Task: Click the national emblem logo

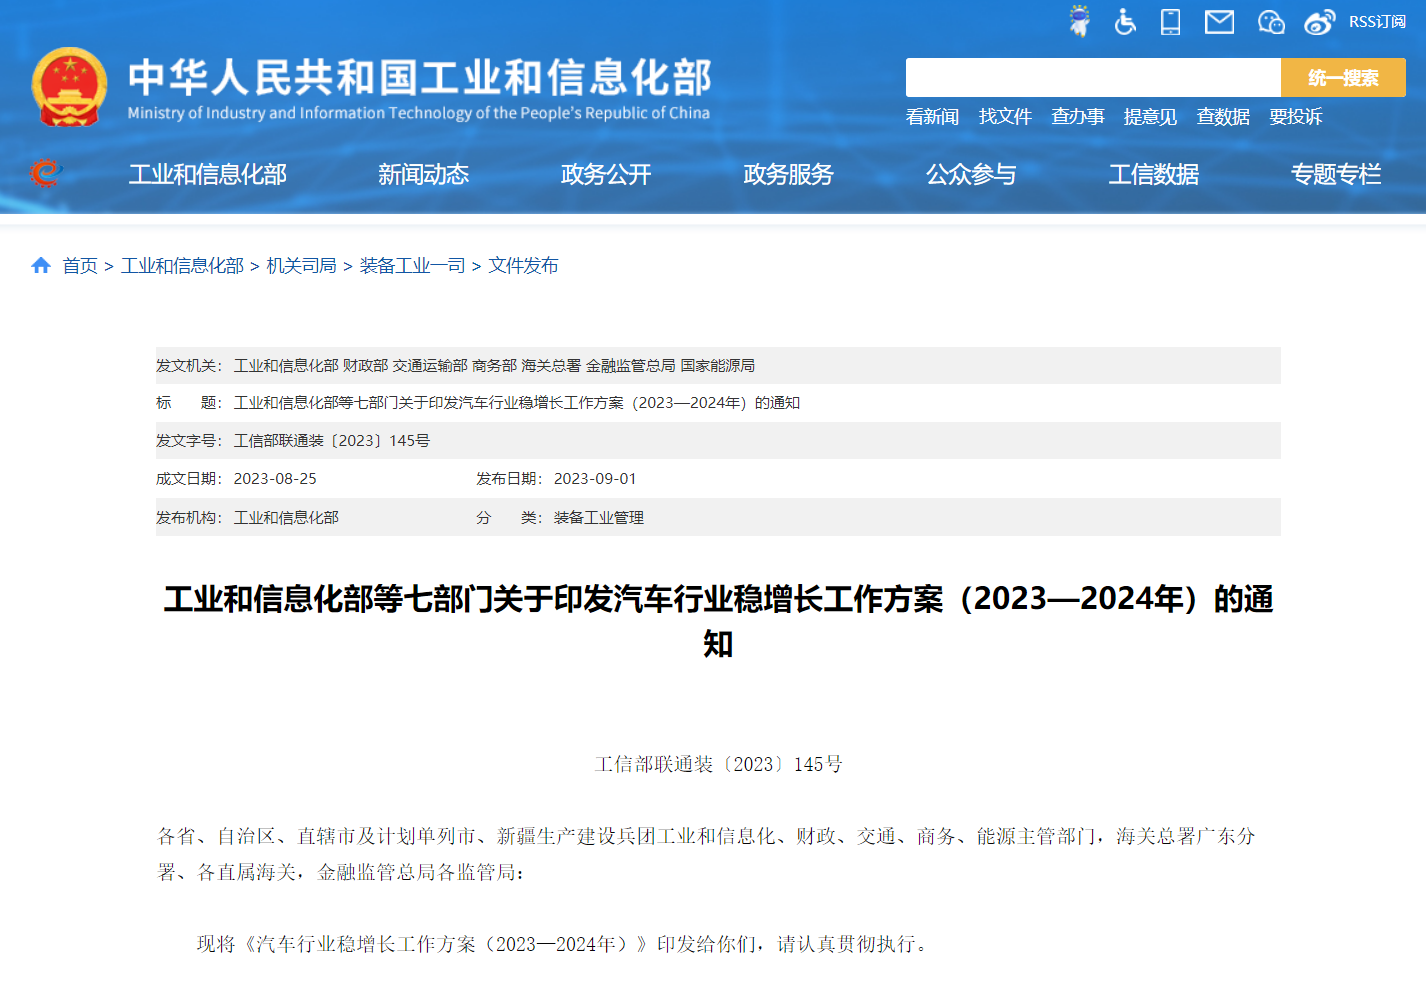Action: point(69,88)
